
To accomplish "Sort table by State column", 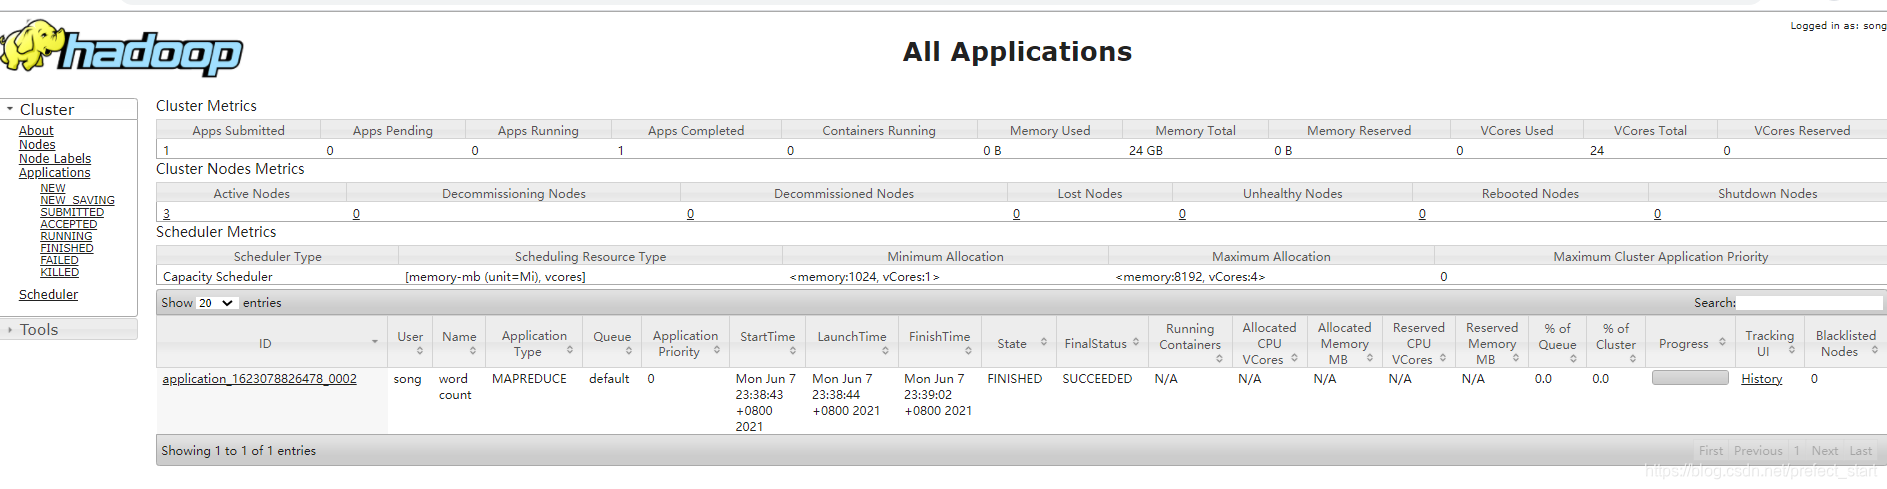I will pyautogui.click(x=1018, y=343).
